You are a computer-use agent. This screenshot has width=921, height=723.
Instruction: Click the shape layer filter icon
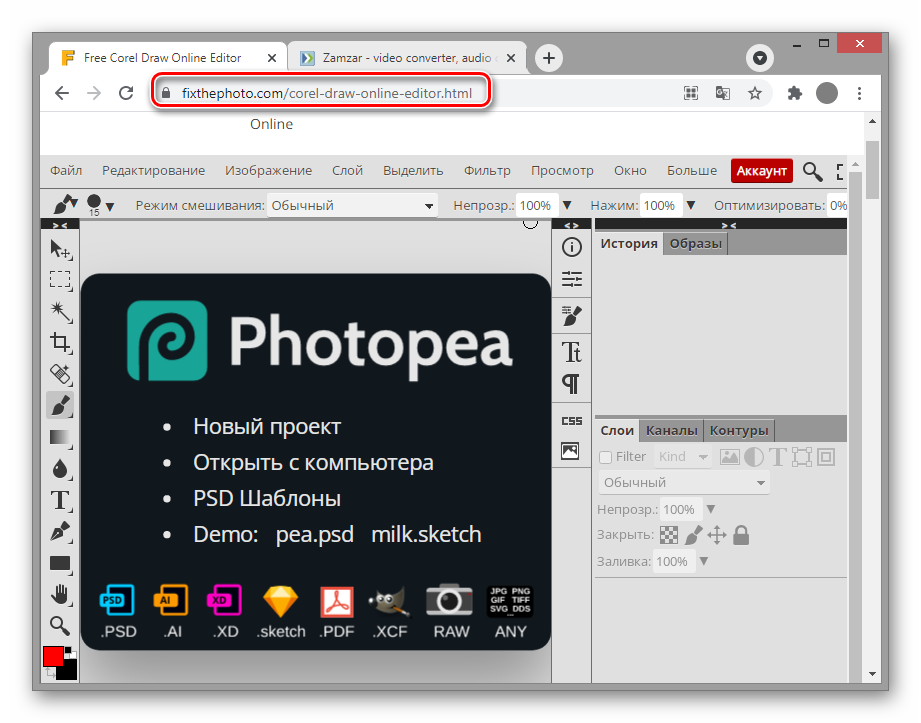(802, 457)
